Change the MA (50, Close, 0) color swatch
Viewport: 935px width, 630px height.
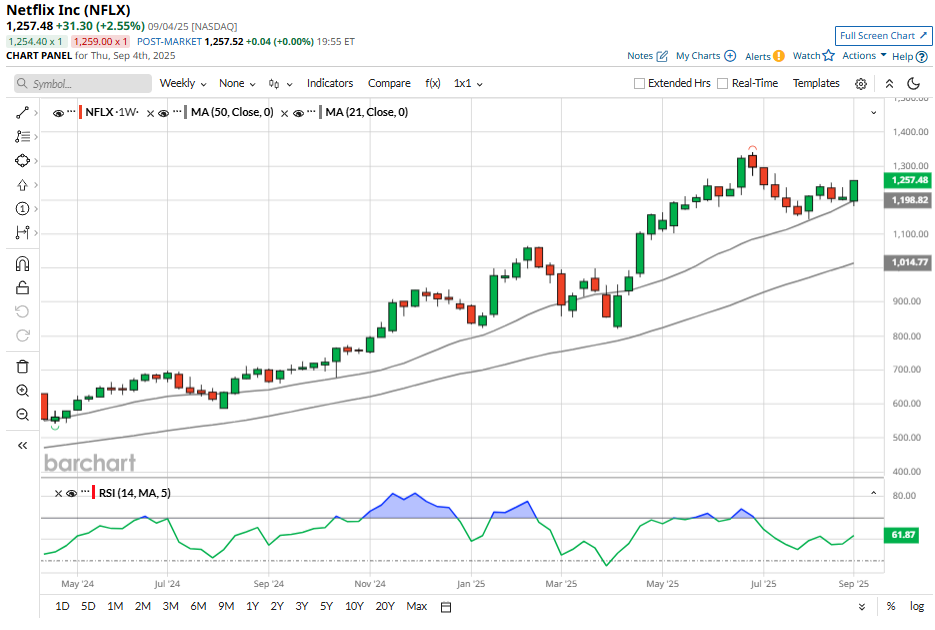tap(185, 112)
